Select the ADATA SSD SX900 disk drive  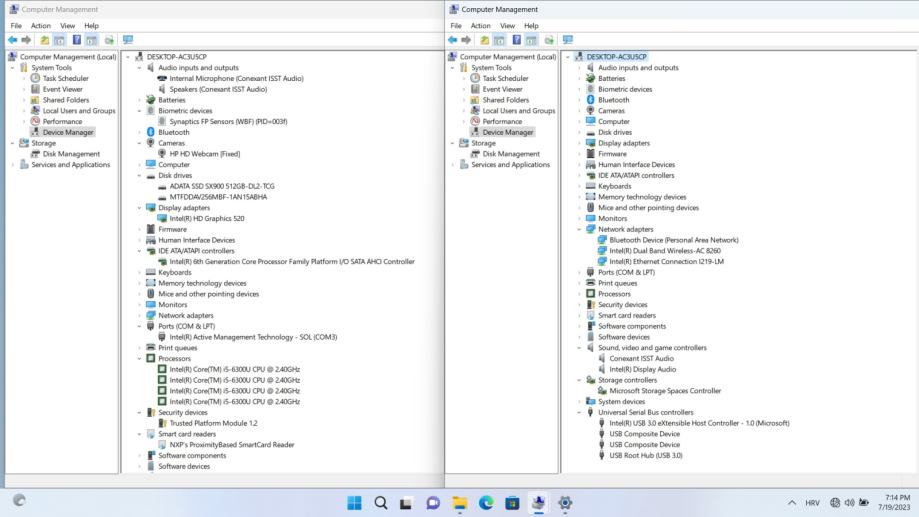point(220,186)
